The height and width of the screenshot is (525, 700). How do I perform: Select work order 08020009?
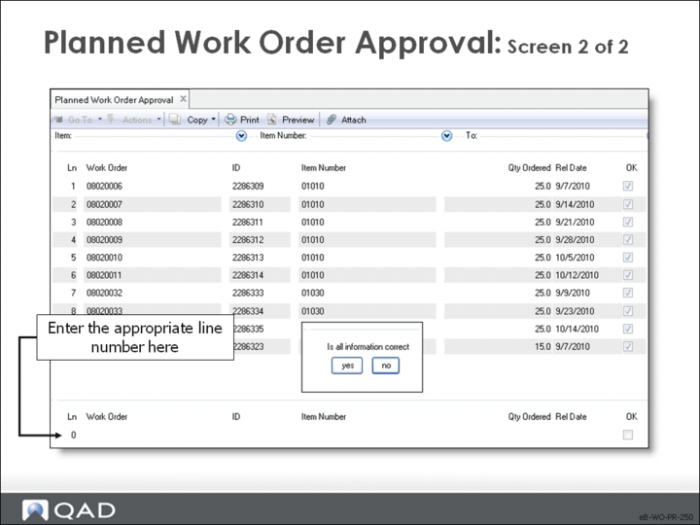point(104,240)
